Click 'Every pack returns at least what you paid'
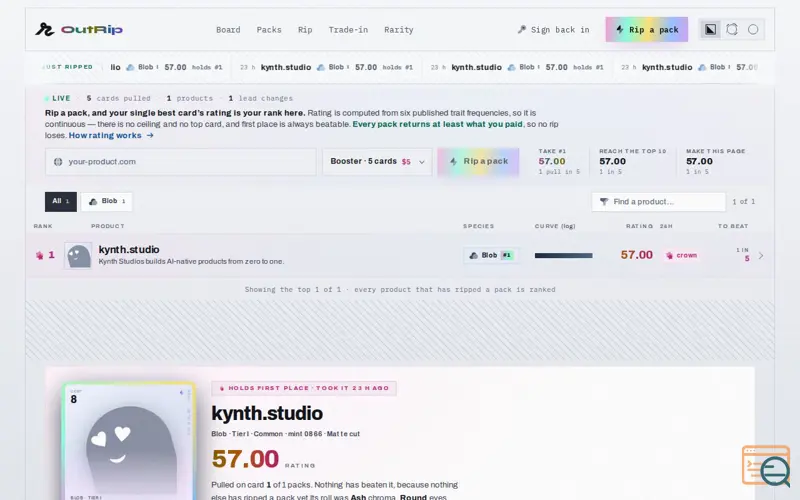This screenshot has height=500, width=800. 437,124
